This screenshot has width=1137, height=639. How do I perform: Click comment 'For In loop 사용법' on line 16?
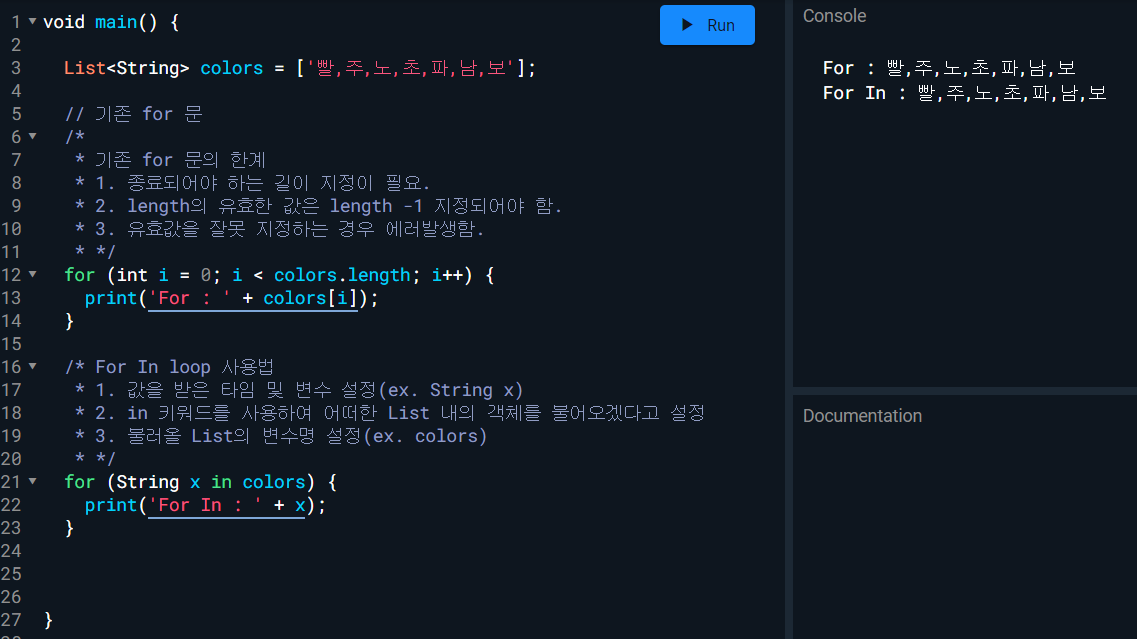click(185, 367)
